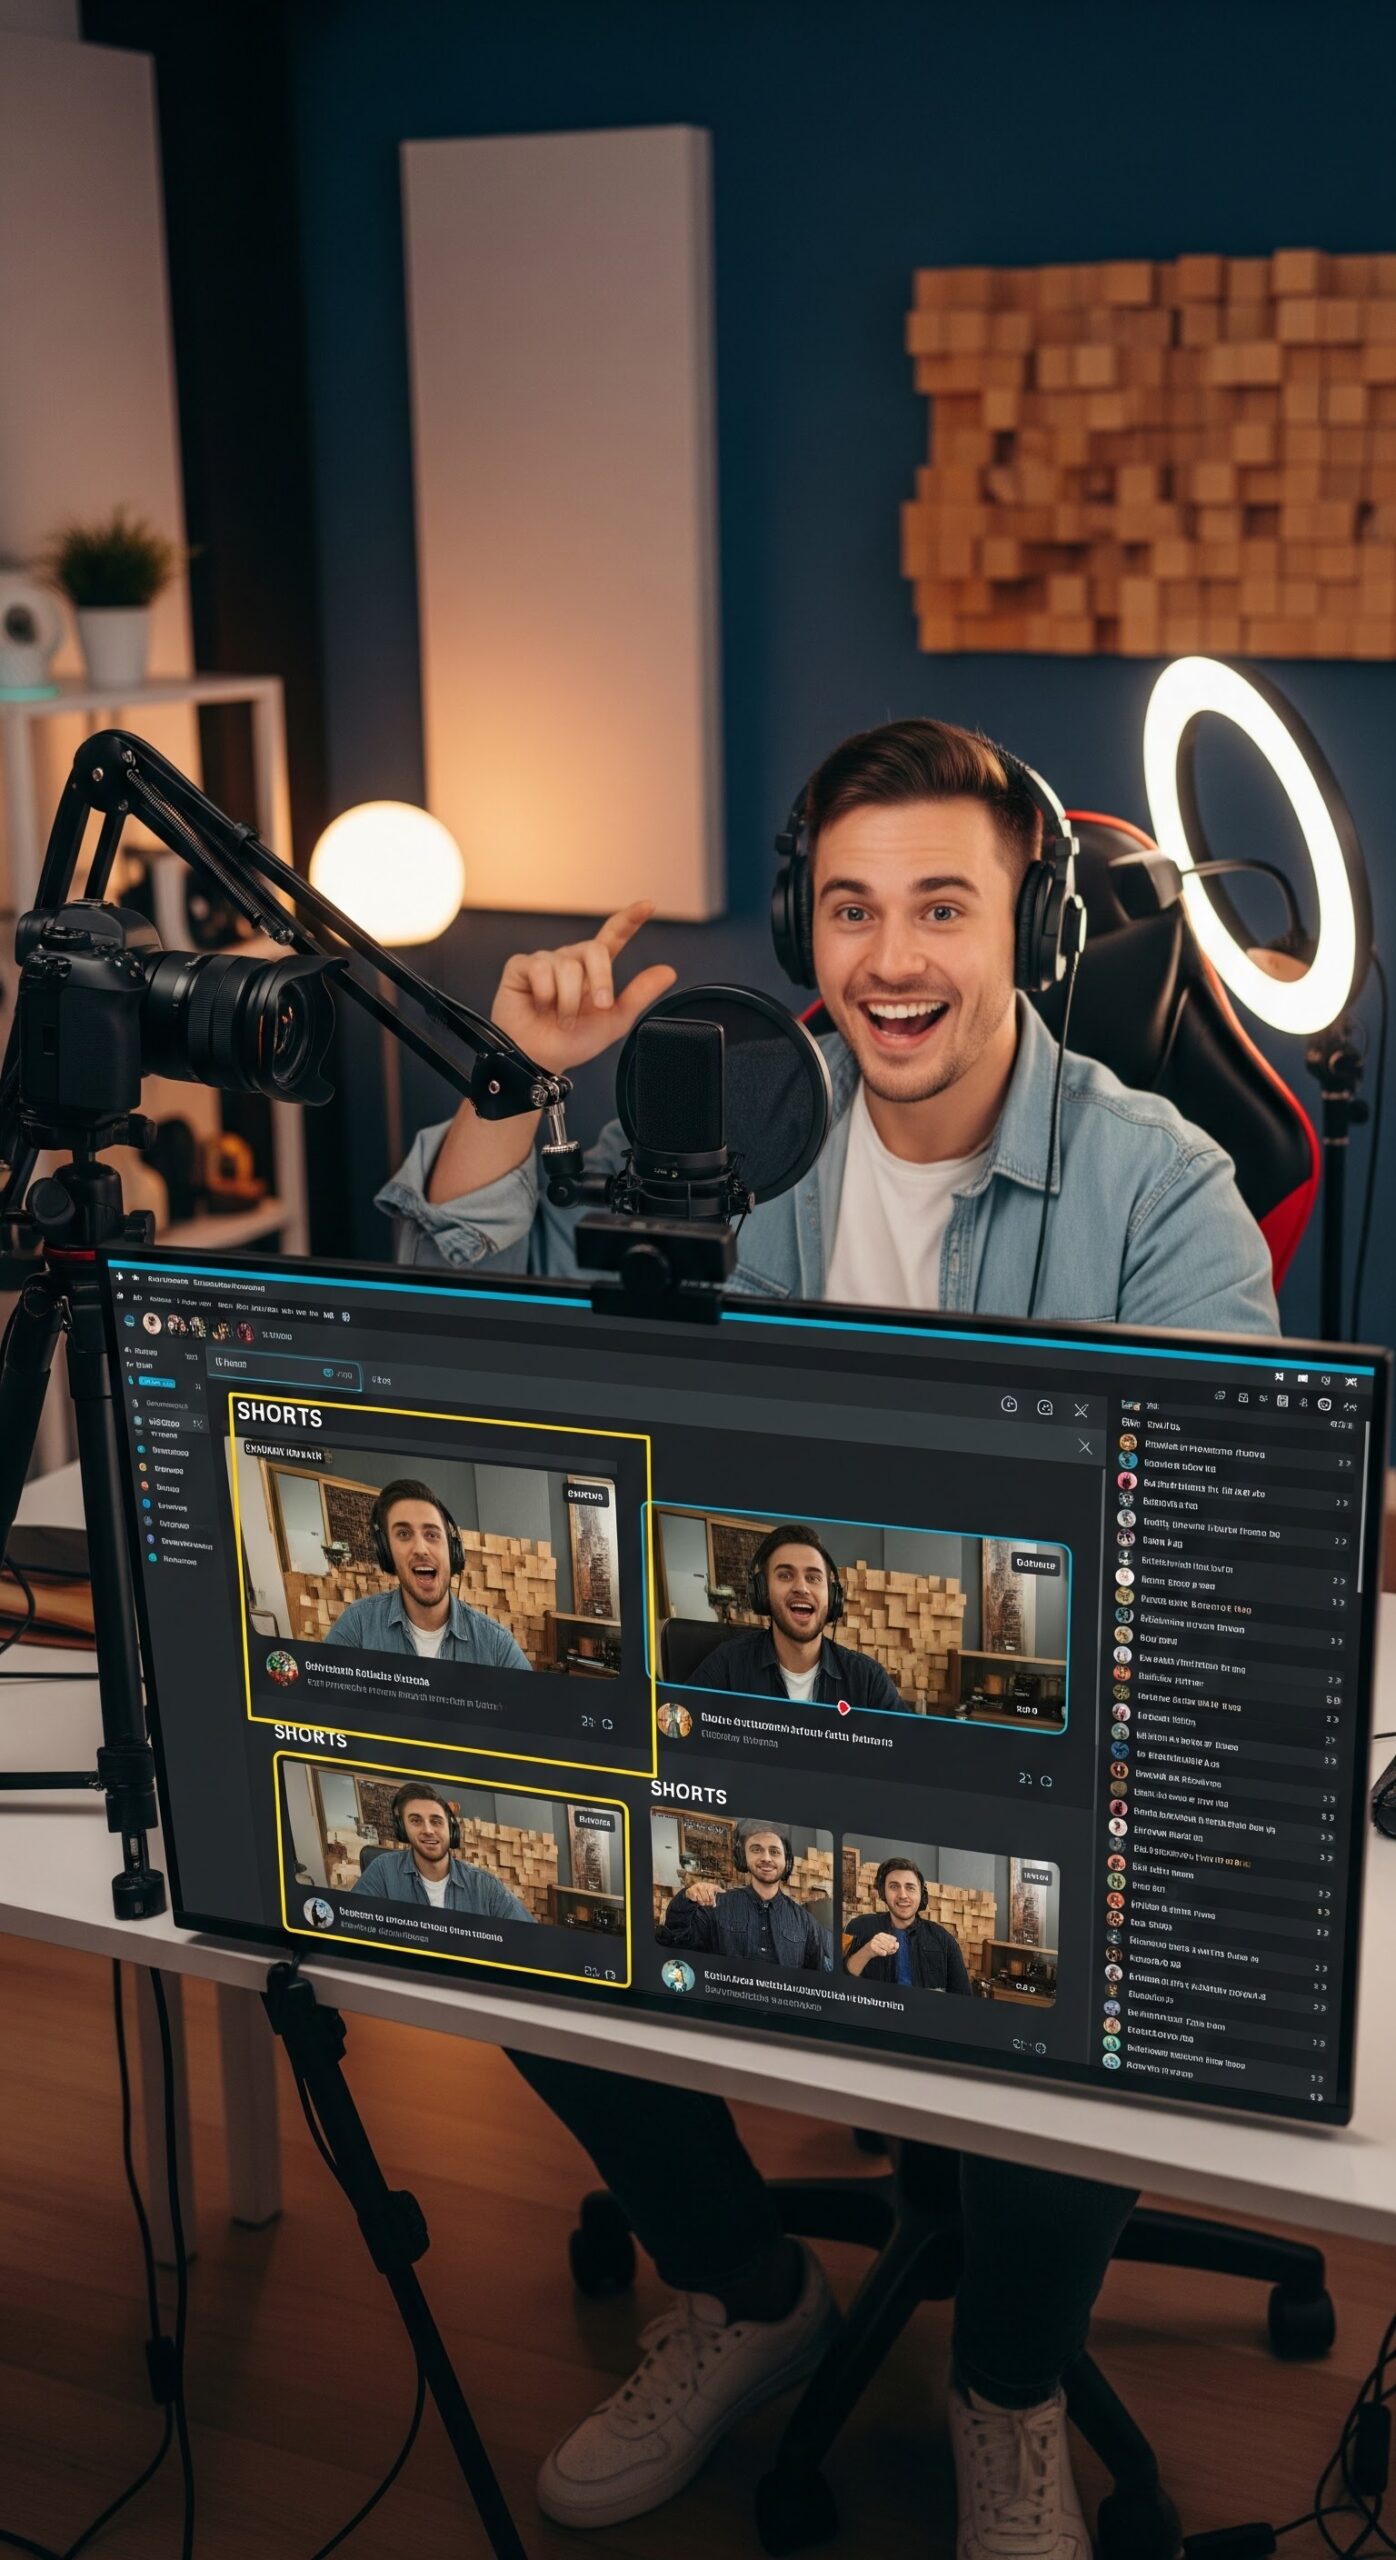Open the video title under the large yellow-framed thumbnail
This screenshot has width=1396, height=2560.
coord(367,1674)
